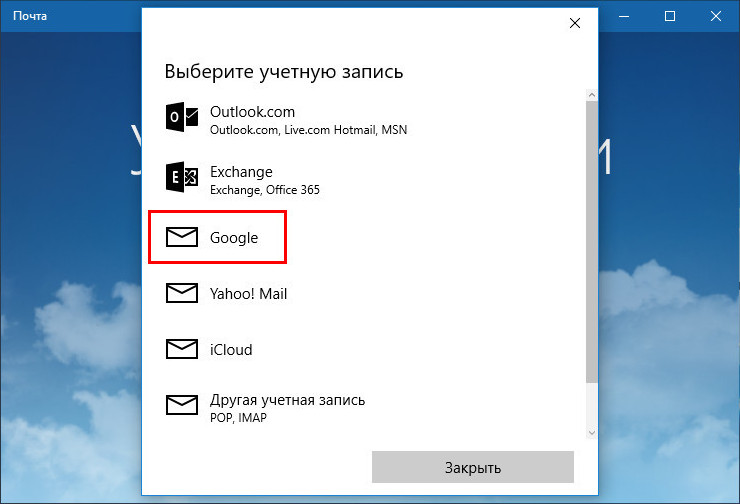740x504 pixels.
Task: Click the 'Exchange, Office 365' subtitle
Action: [265, 190]
